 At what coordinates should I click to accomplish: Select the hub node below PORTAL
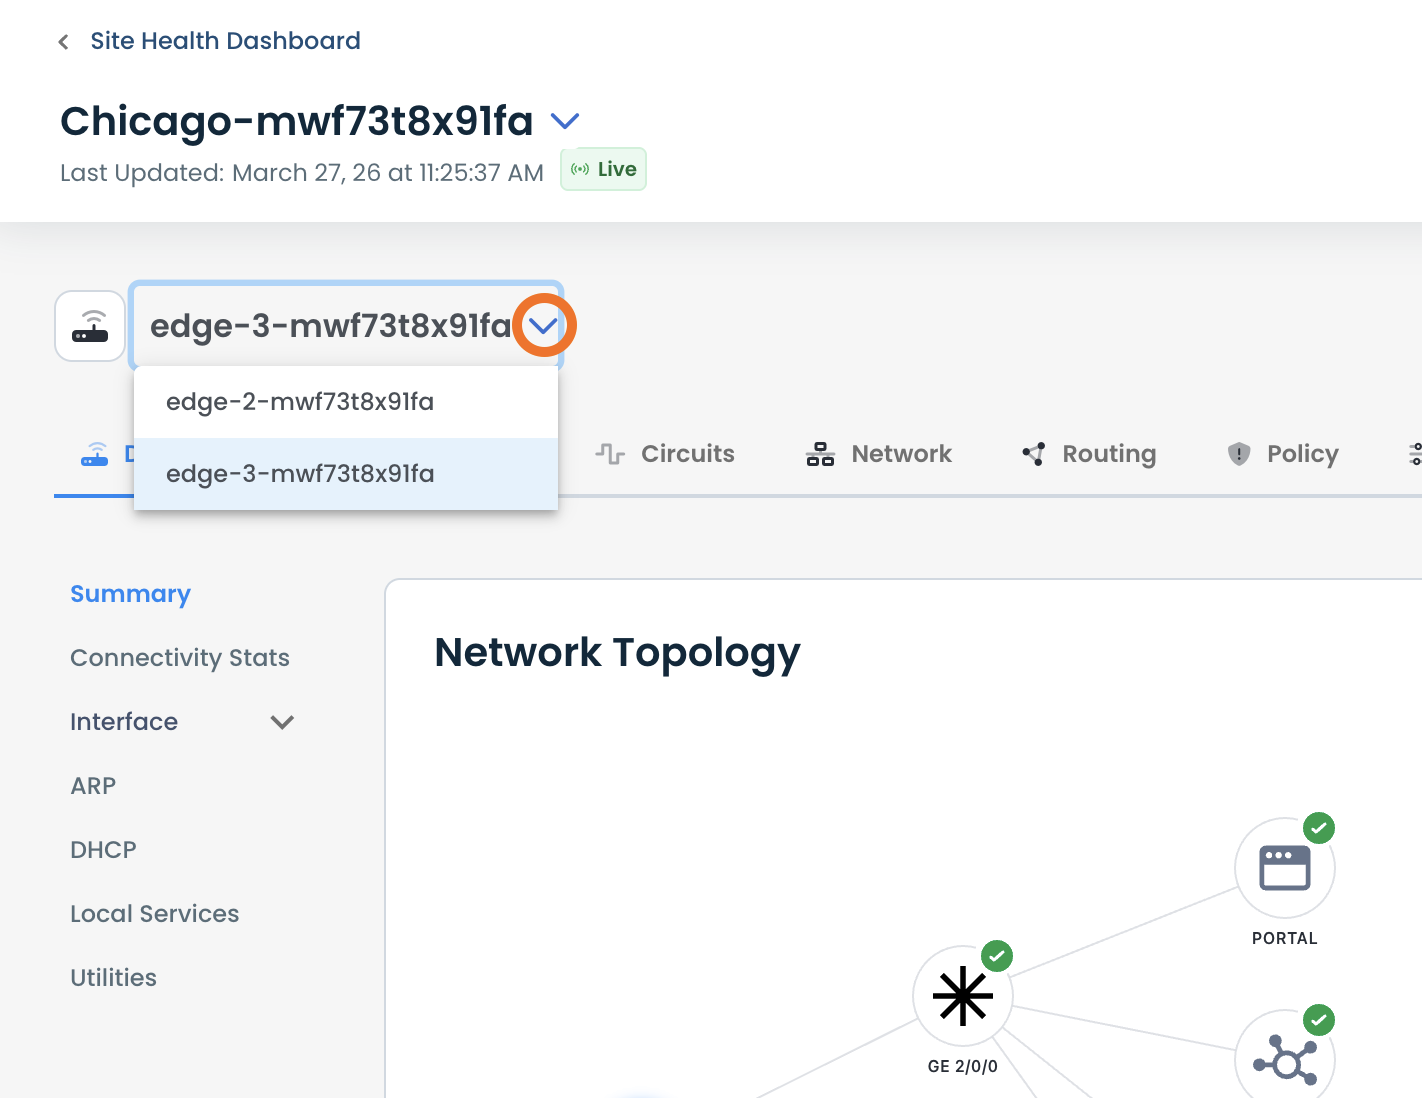pos(1285,1060)
